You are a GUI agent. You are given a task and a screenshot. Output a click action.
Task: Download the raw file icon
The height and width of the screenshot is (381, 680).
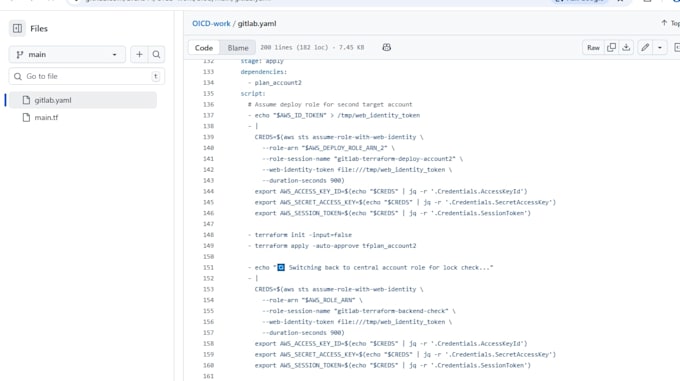coord(626,48)
